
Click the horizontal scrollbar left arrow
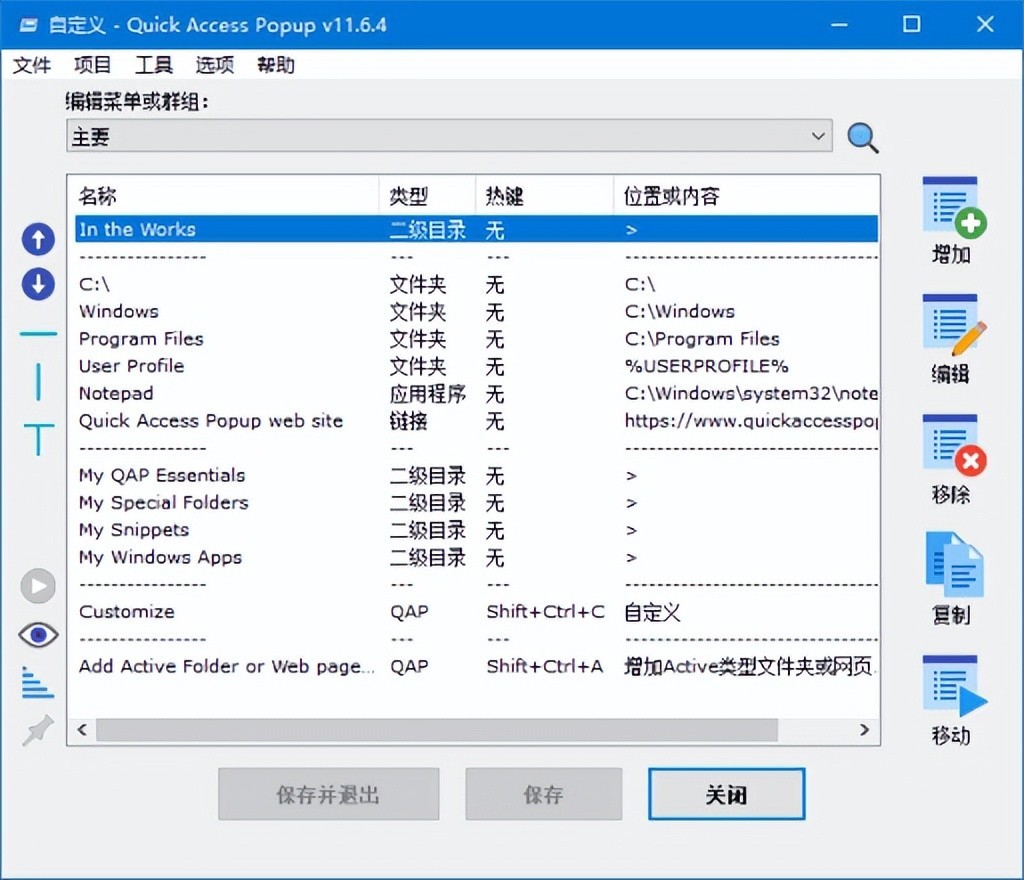[82, 729]
